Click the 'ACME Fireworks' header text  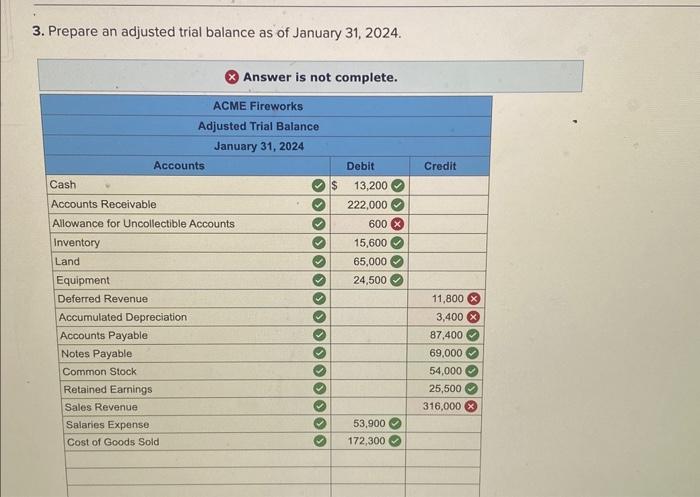[258, 106]
